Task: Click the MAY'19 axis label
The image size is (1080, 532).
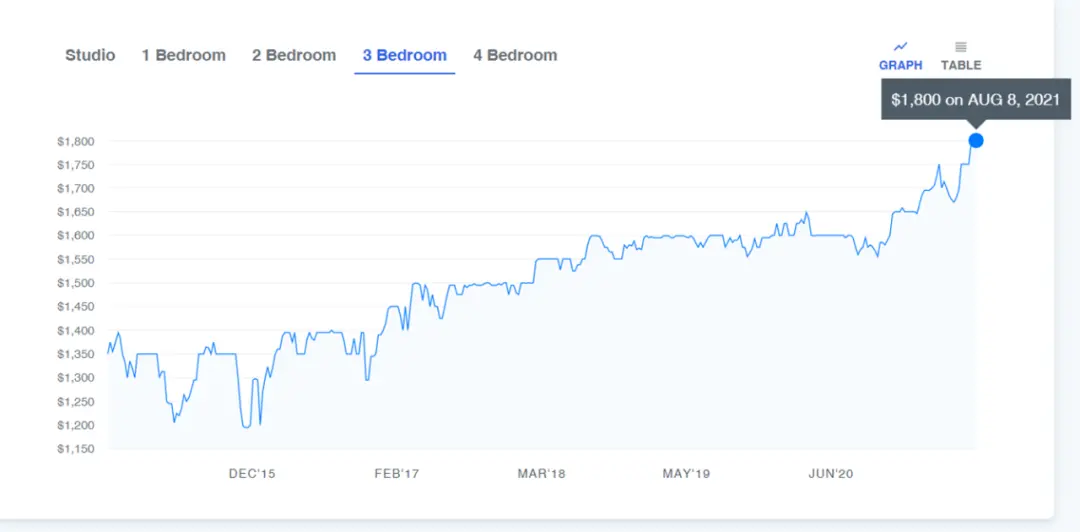Action: pyautogui.click(x=686, y=474)
